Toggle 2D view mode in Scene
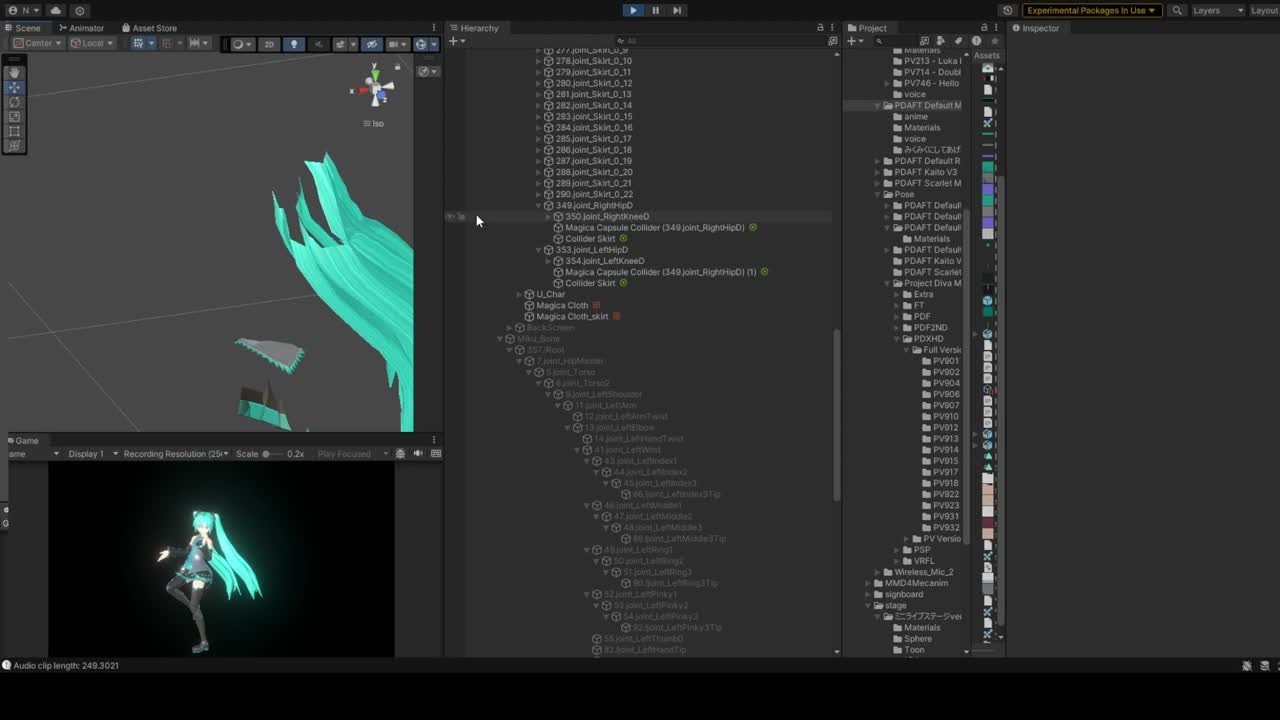 (x=268, y=44)
